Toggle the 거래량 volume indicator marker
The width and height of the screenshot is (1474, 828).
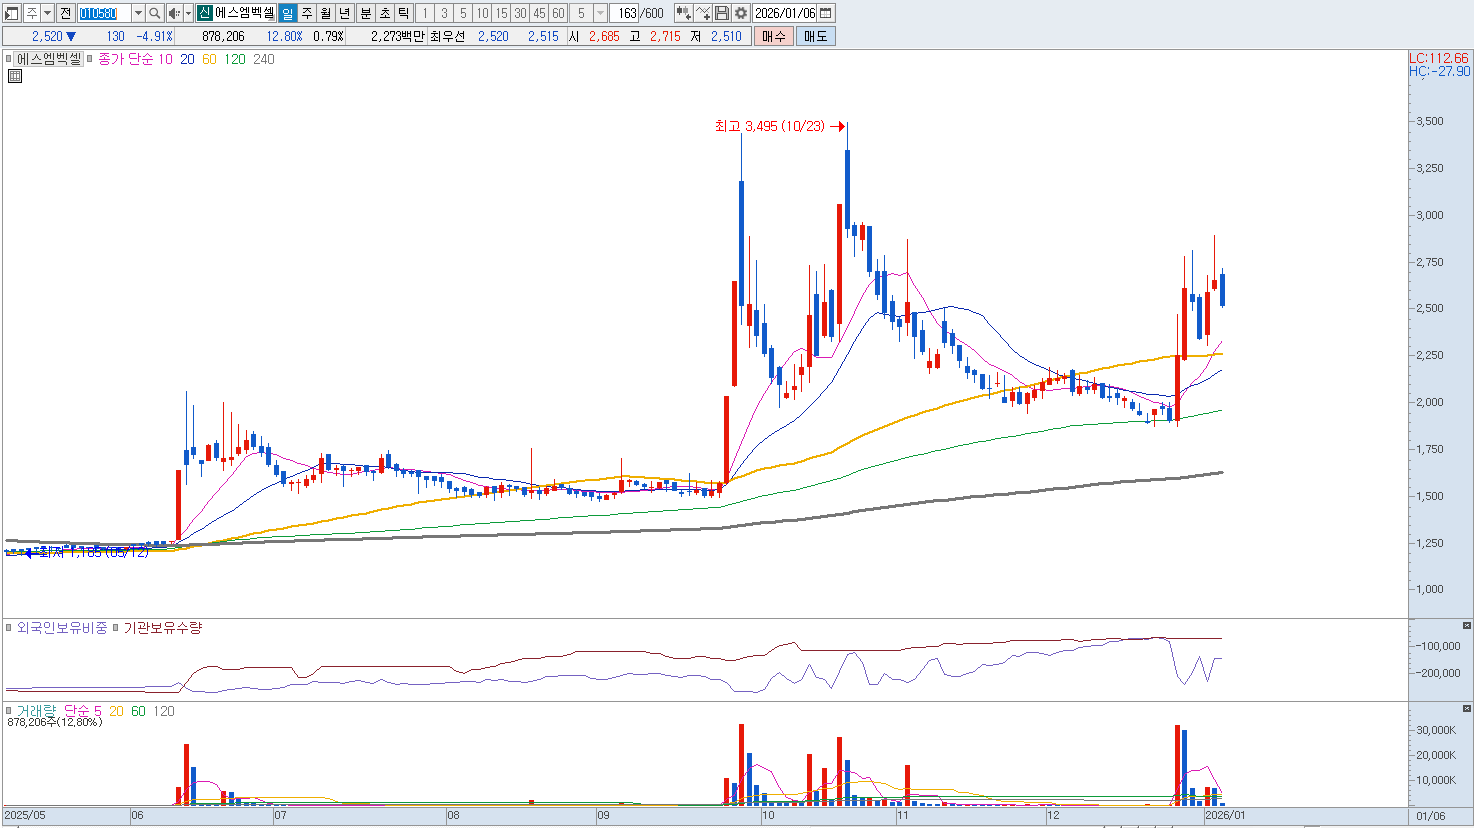click(10, 711)
